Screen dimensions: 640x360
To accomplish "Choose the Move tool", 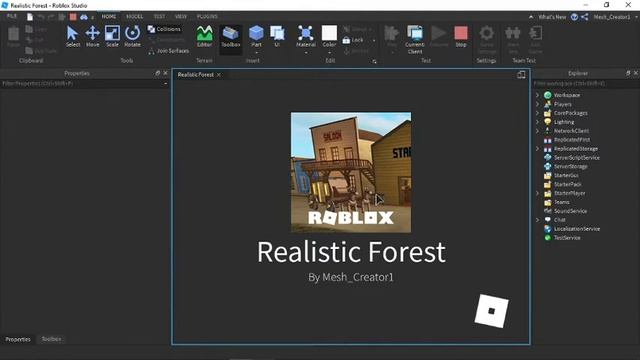I will [93, 33].
